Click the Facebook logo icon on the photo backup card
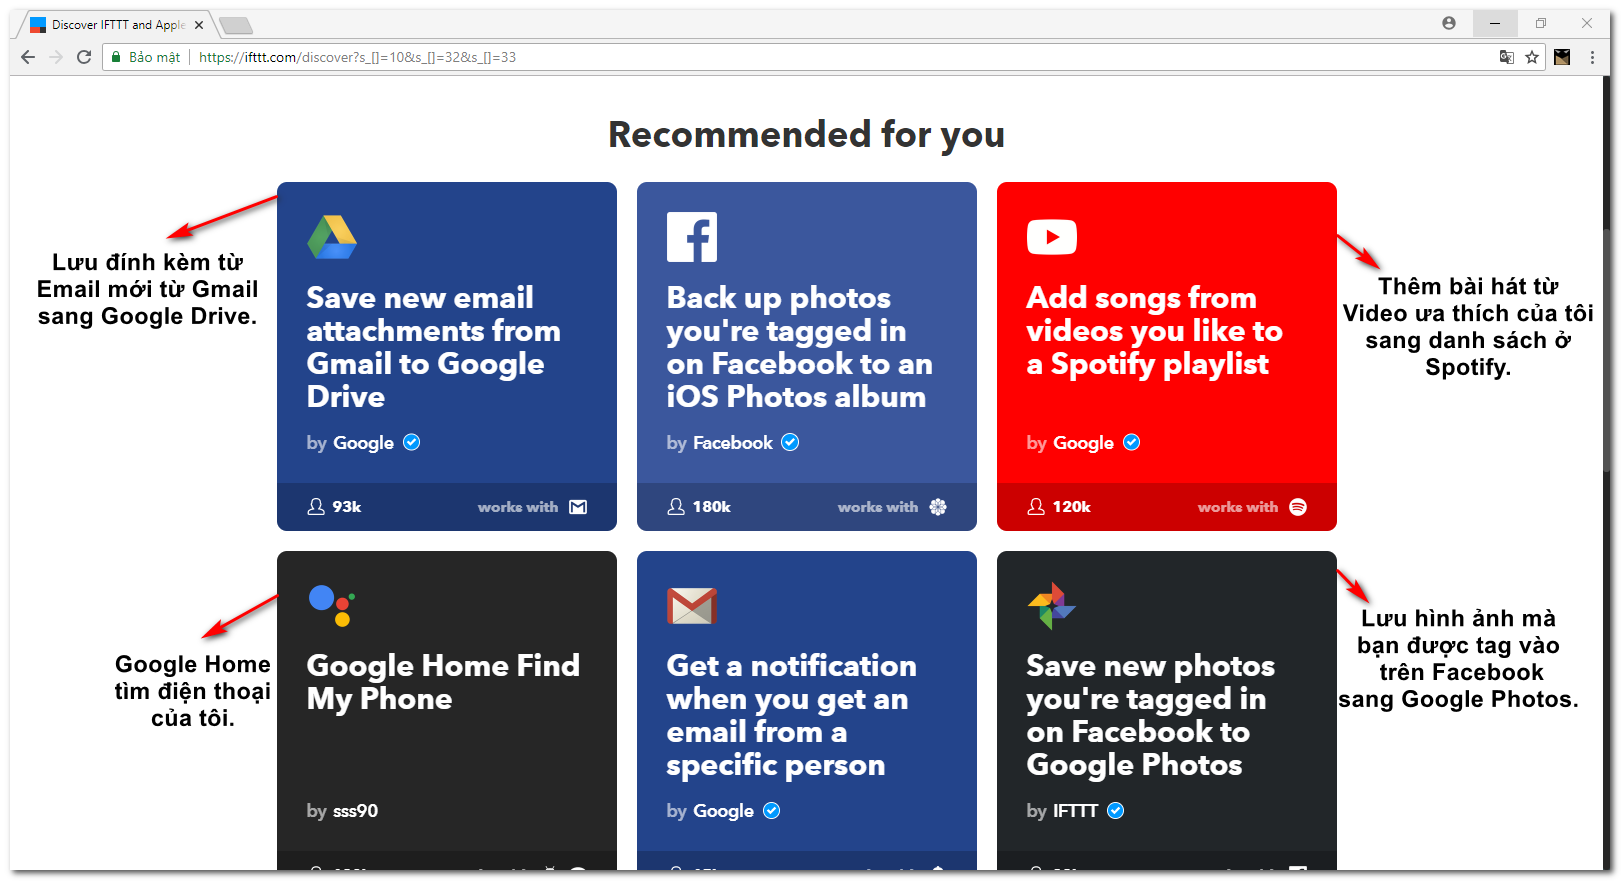This screenshot has height=881, width=1621. click(x=692, y=237)
